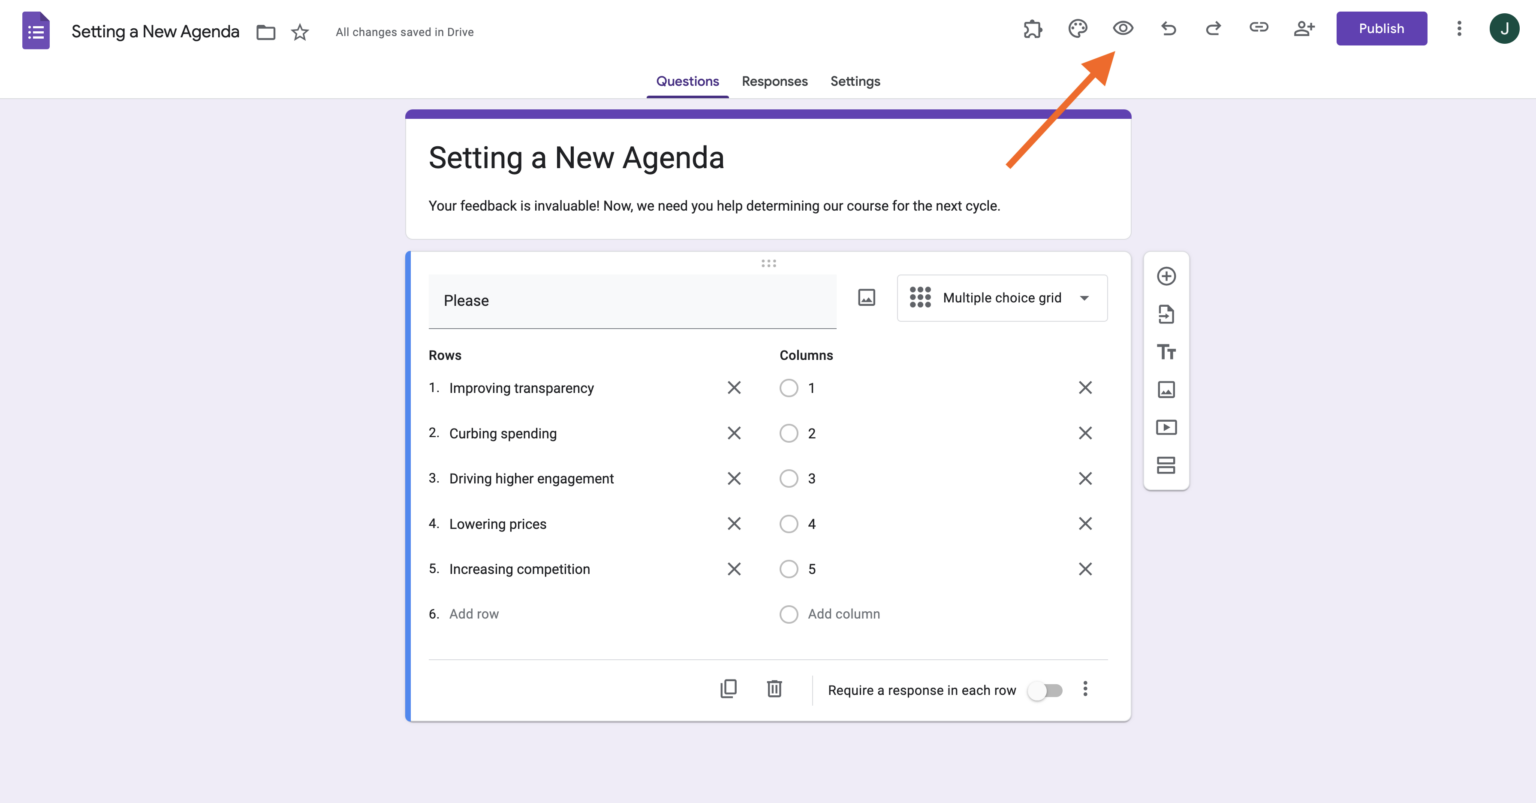Switch to the Responses tab
Screen dimensions: 1536x803
[x=774, y=81]
